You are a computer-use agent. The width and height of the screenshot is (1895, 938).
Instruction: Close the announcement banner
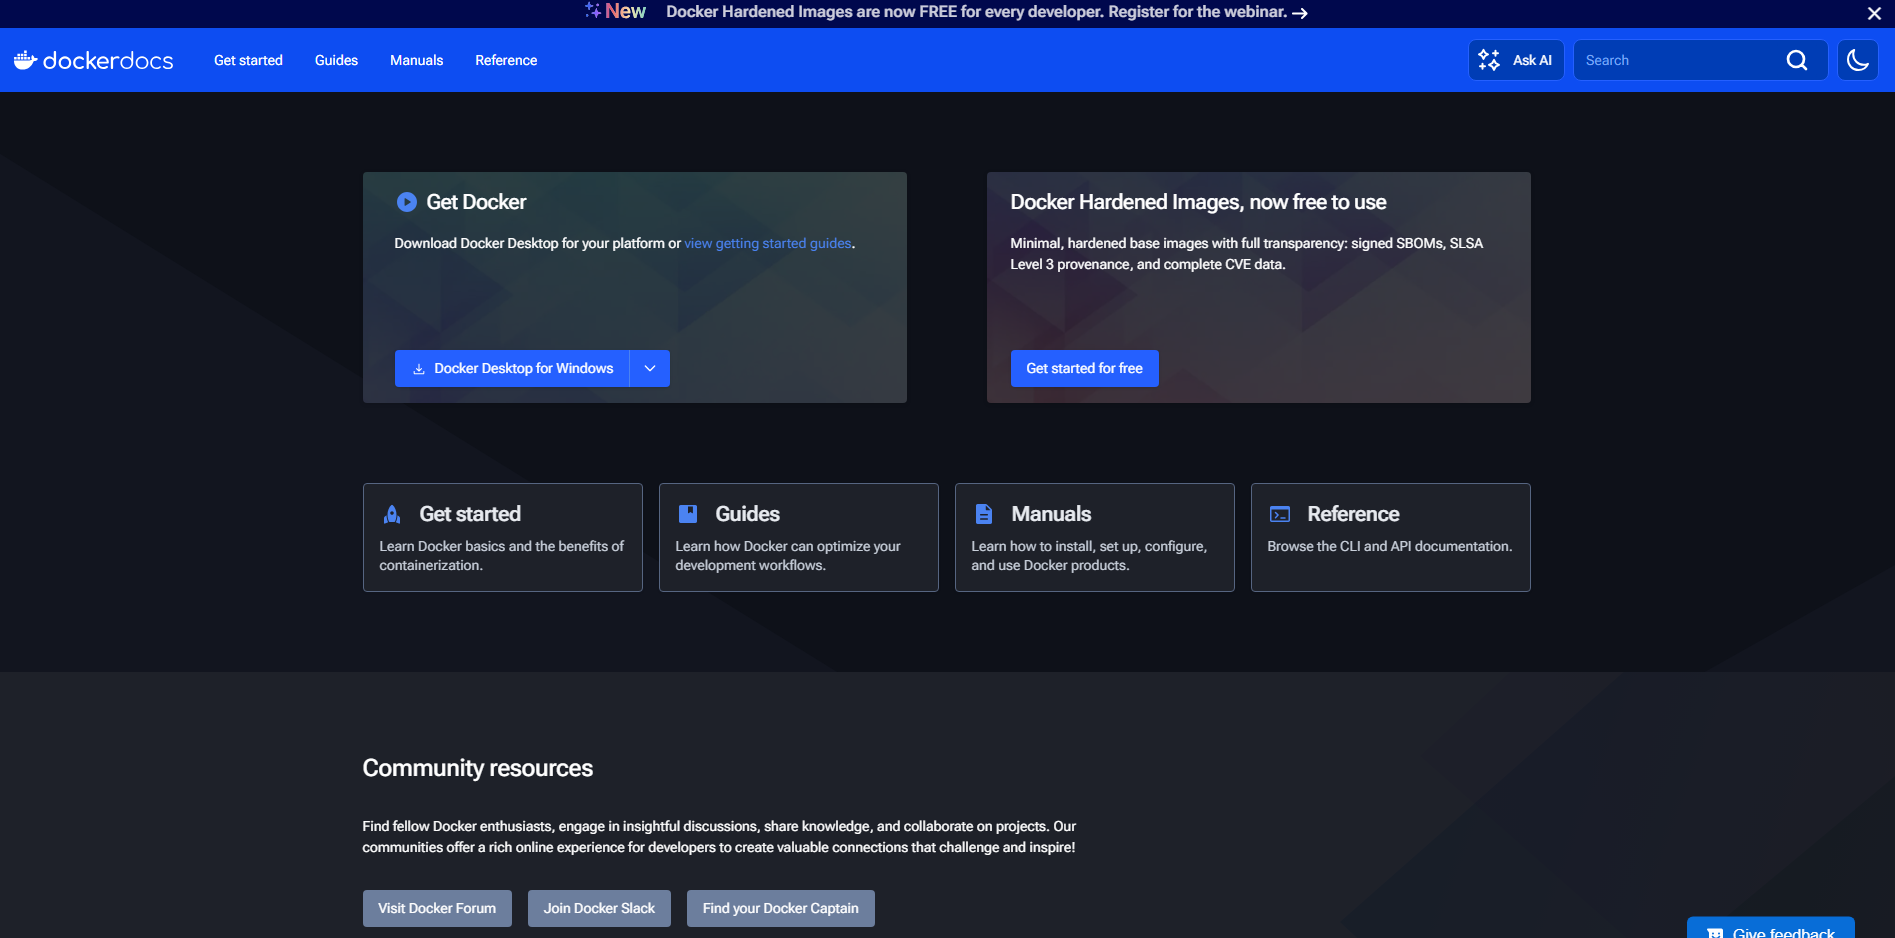(1874, 13)
